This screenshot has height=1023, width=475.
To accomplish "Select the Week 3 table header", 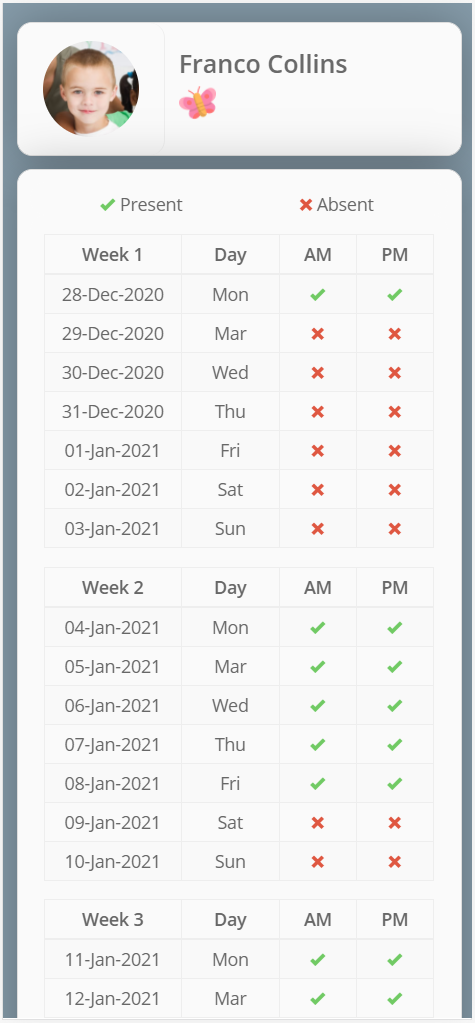I will click(x=113, y=920).
